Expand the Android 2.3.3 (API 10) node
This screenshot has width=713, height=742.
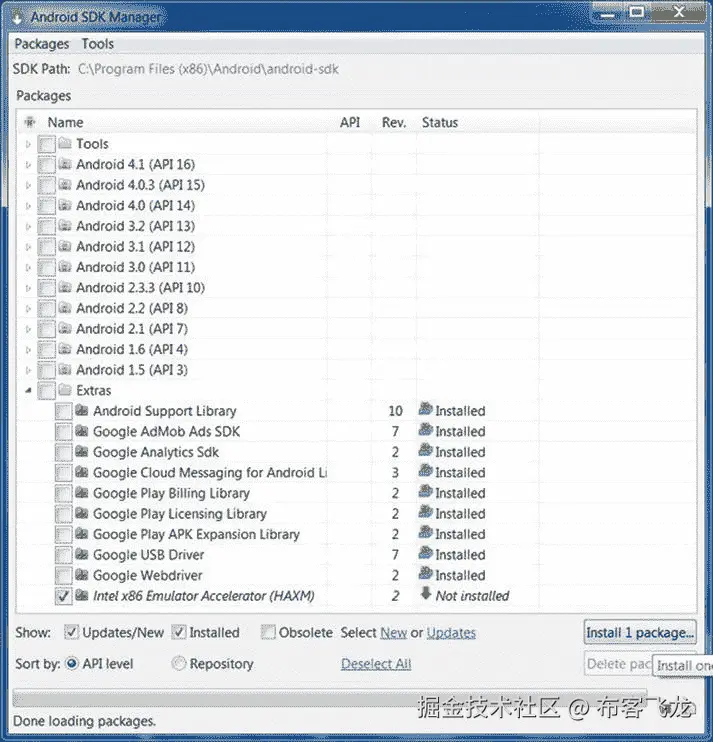tap(28, 288)
